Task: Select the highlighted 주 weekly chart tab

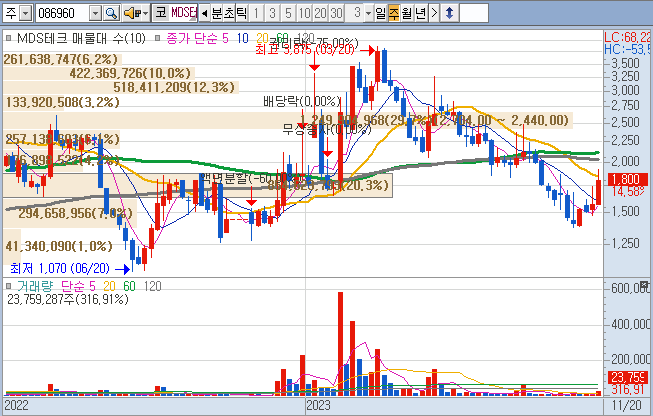Action: click(x=394, y=13)
